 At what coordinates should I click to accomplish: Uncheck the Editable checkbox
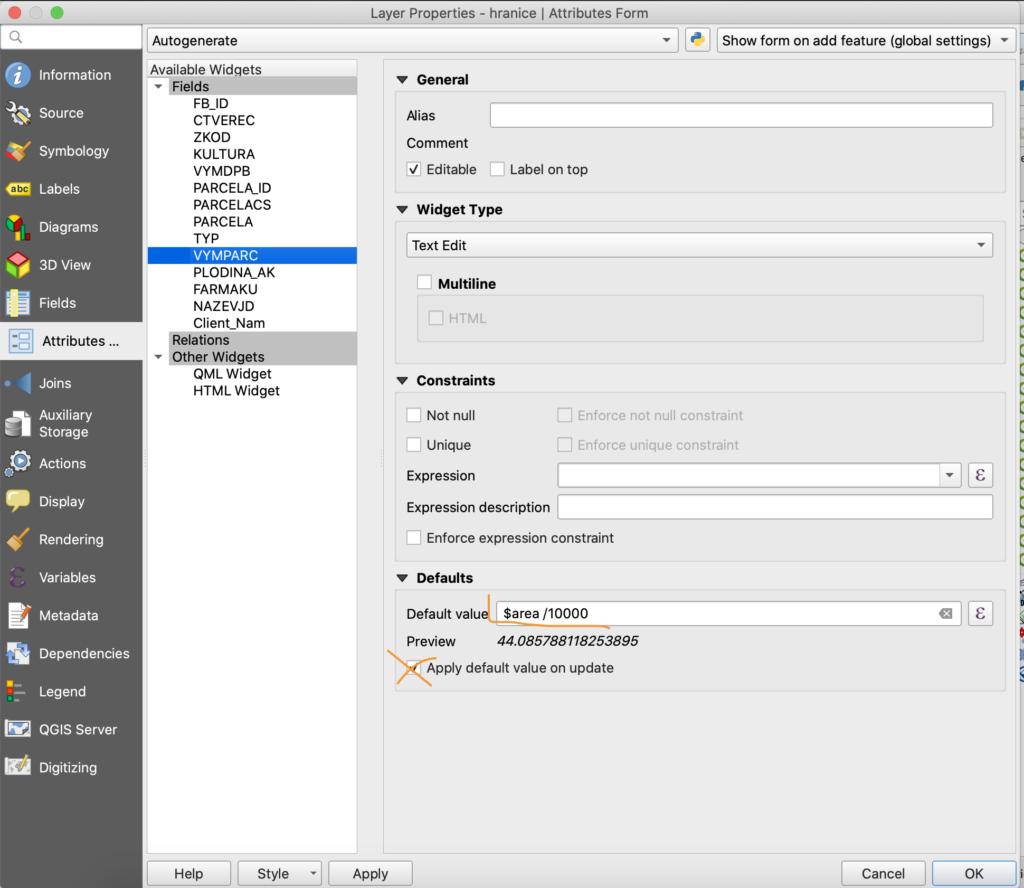coord(414,169)
